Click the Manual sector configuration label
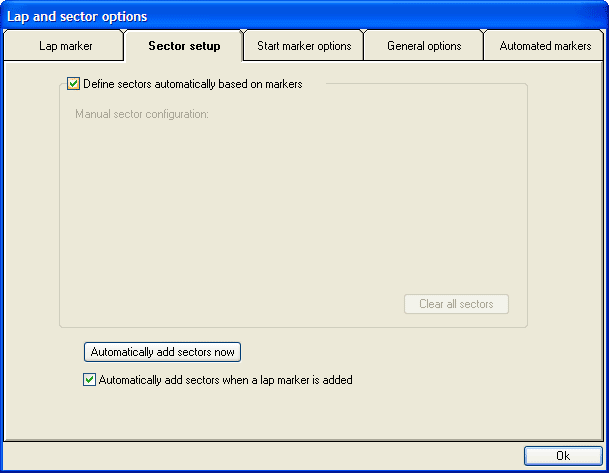Screen dimensions: 609x473 (x=141, y=114)
